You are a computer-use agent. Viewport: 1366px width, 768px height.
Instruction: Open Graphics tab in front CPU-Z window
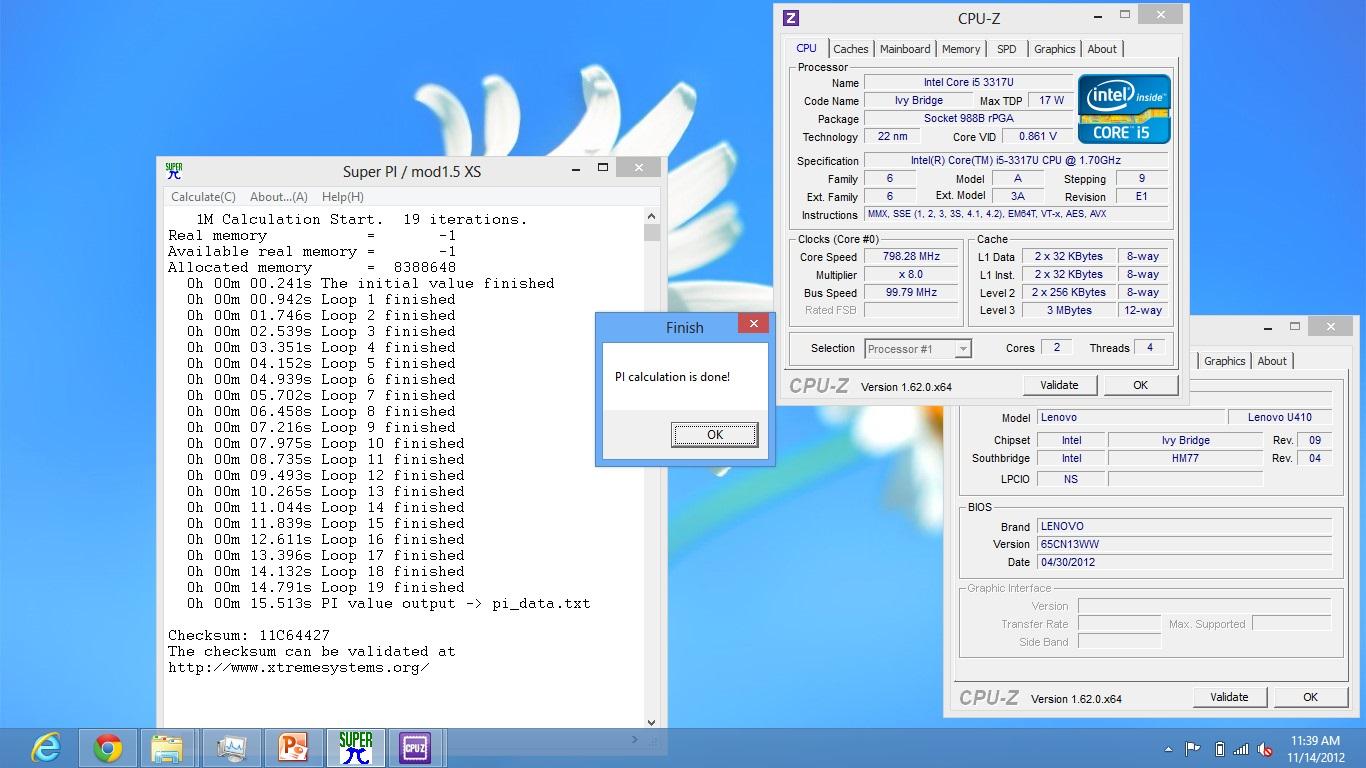pyautogui.click(x=1055, y=49)
